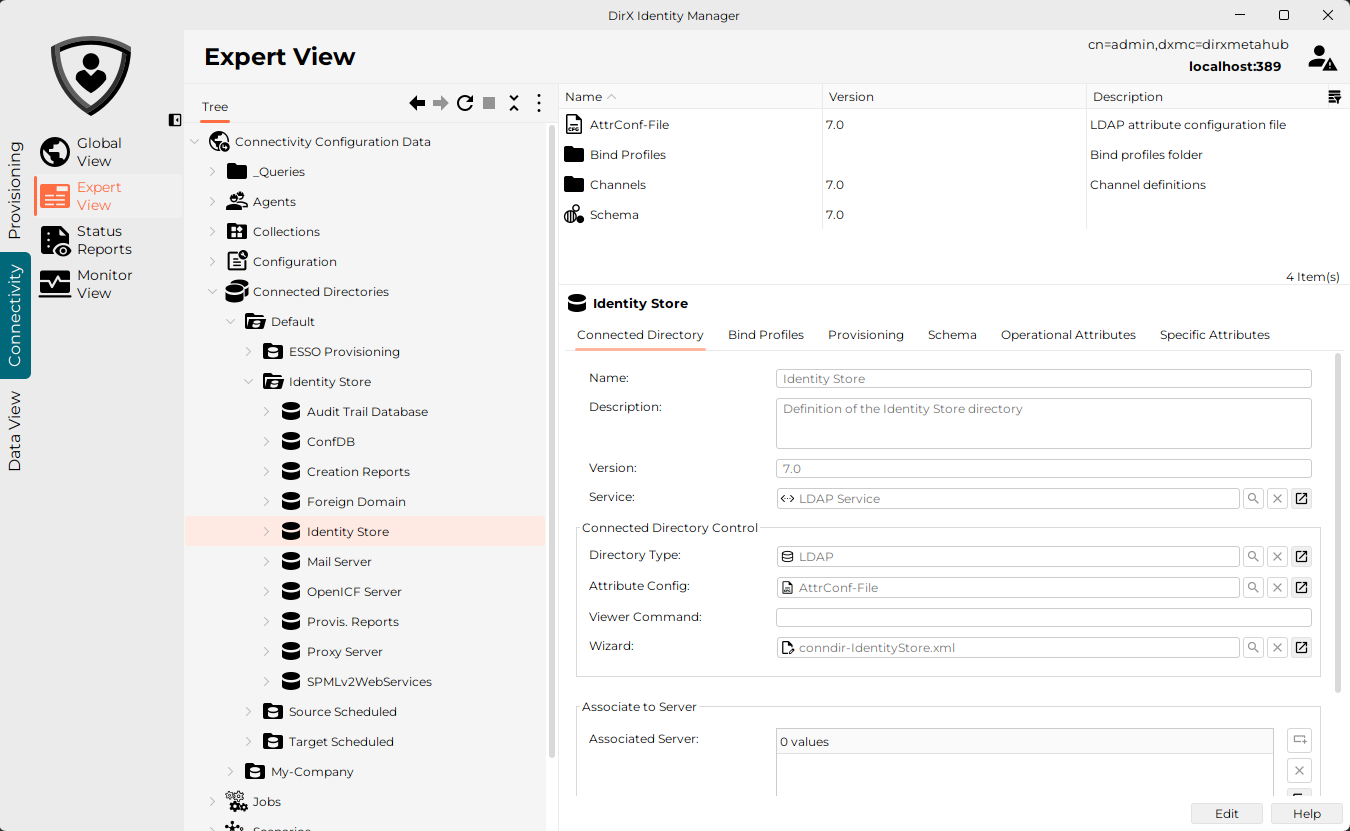Screen dimensions: 1350x831
Task: Expand the Agents tree node
Action: [x=212, y=202]
